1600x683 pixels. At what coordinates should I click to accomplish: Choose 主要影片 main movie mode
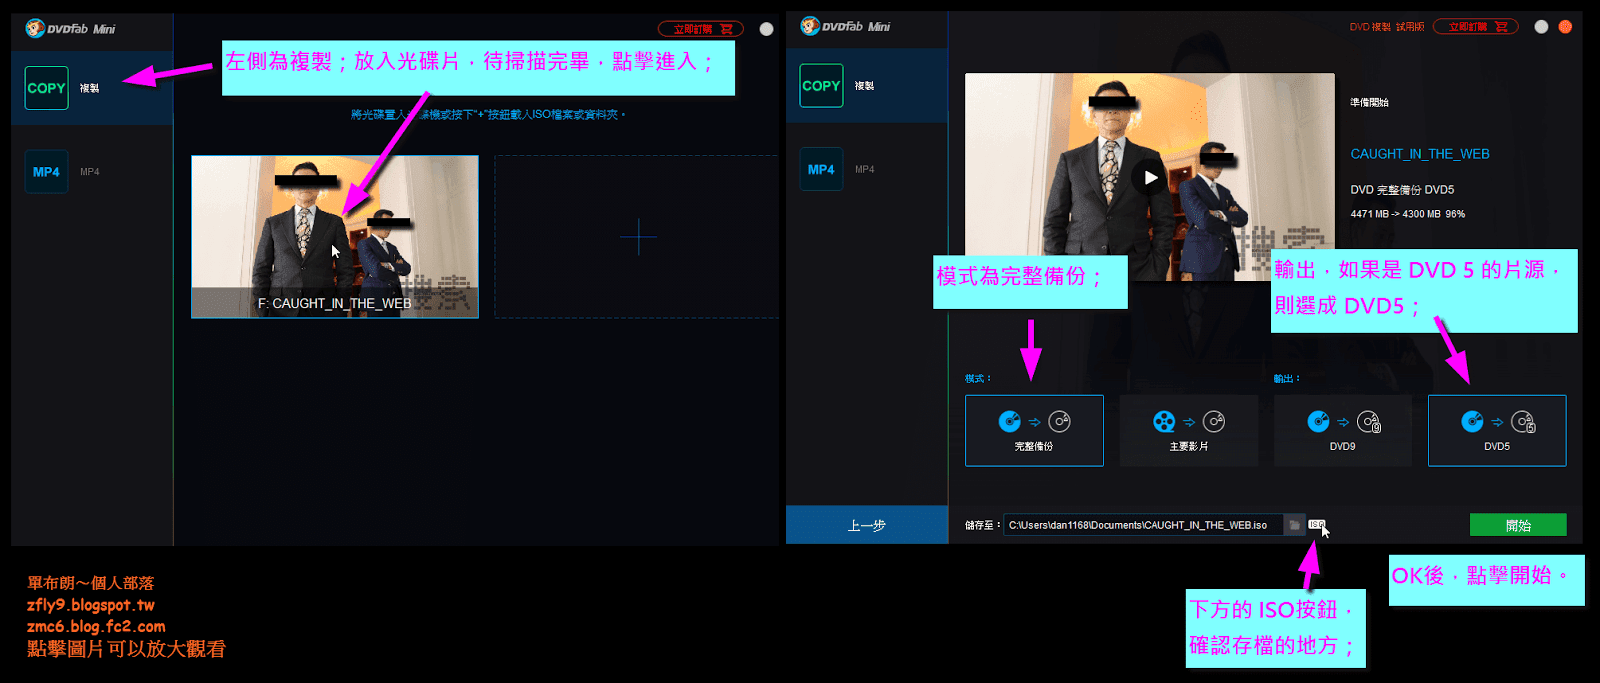[x=1189, y=431]
